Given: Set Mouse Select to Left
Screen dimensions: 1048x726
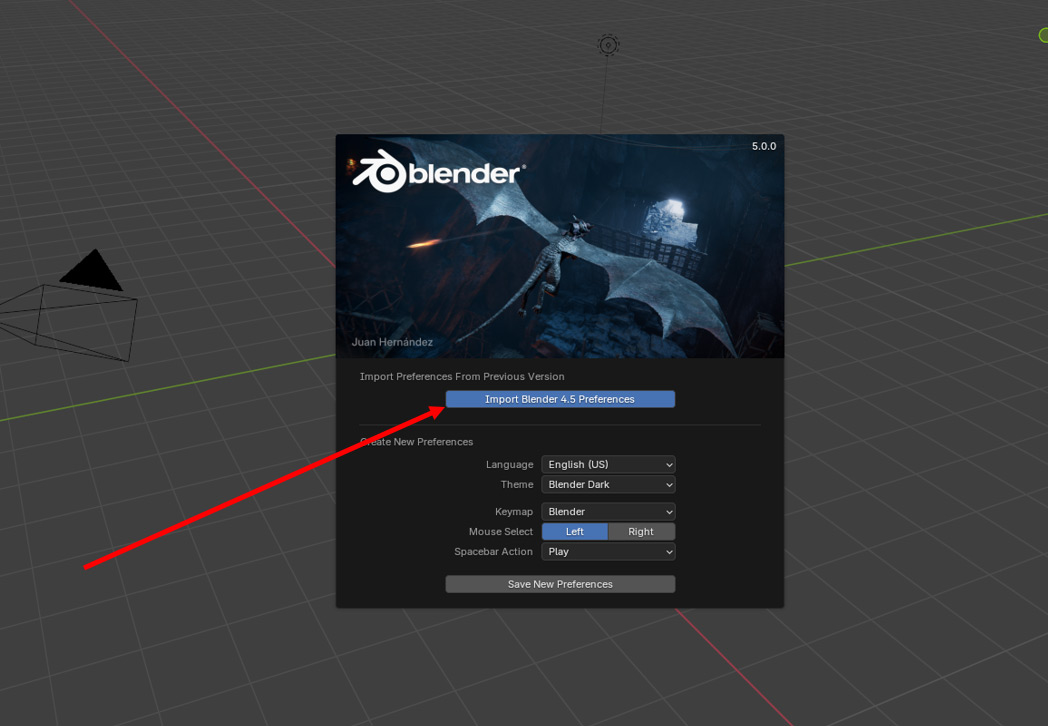Looking at the screenshot, I should coord(575,531).
